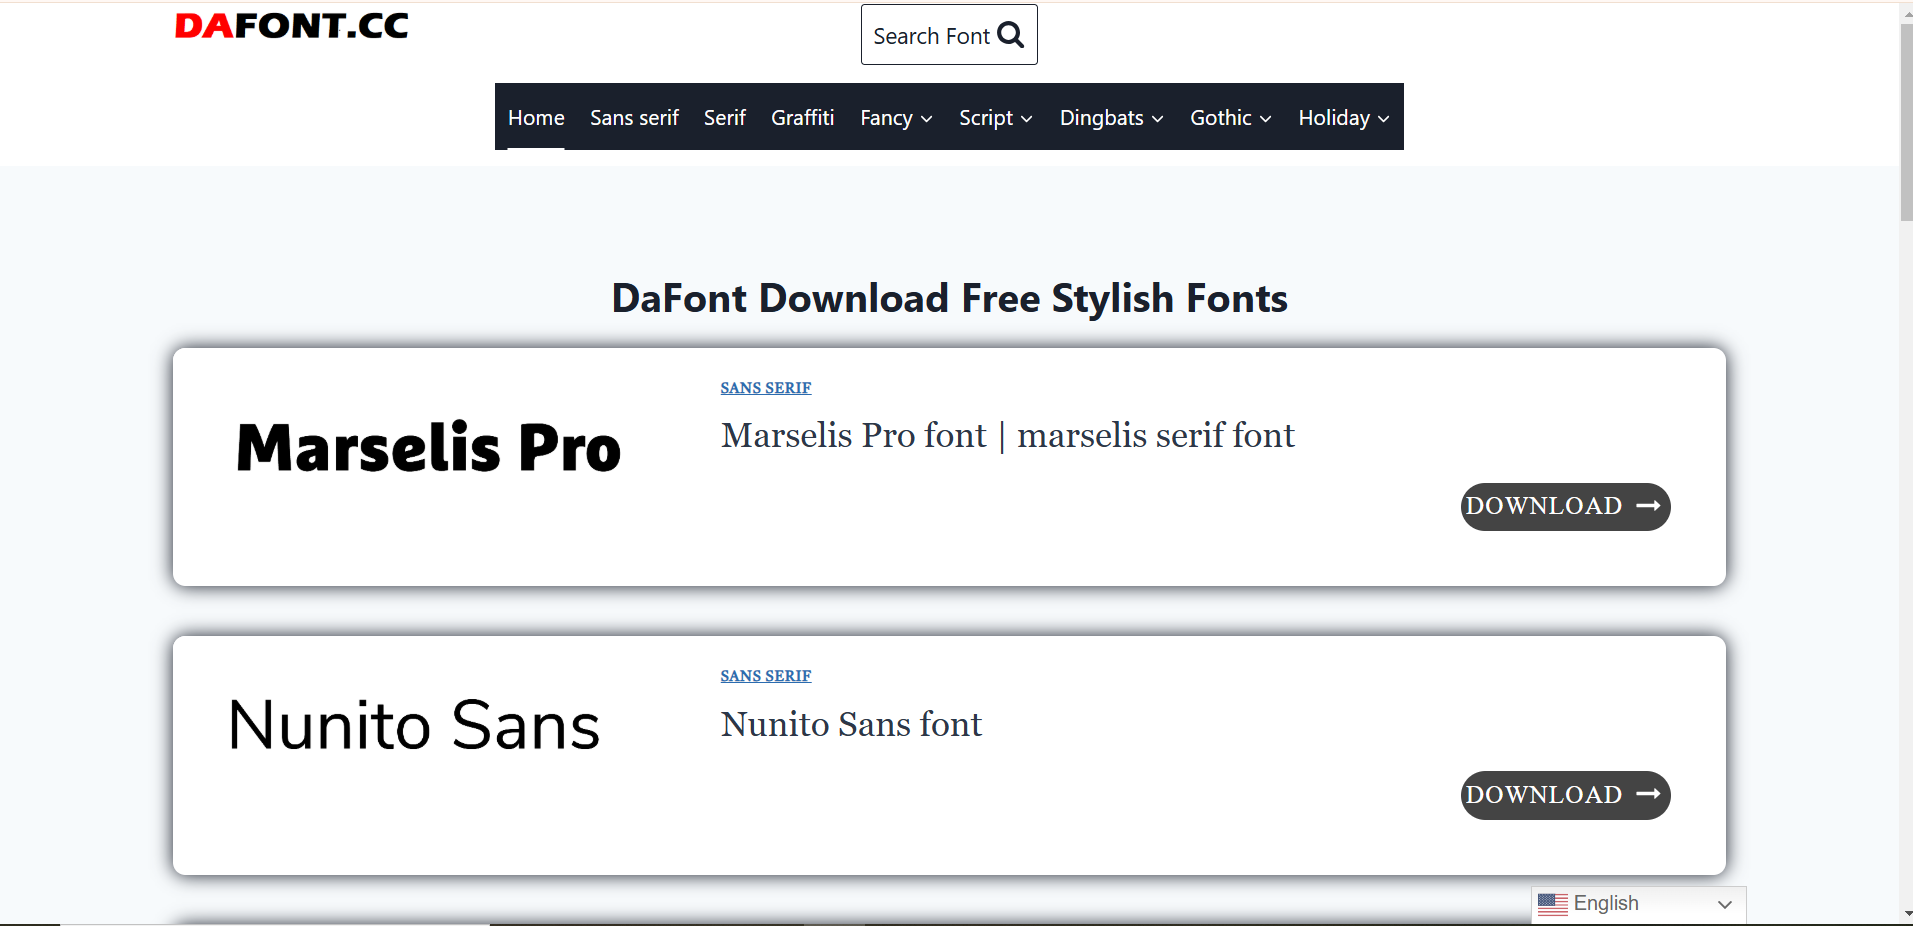Open the Sans serif category
This screenshot has width=1913, height=926.
click(x=634, y=118)
